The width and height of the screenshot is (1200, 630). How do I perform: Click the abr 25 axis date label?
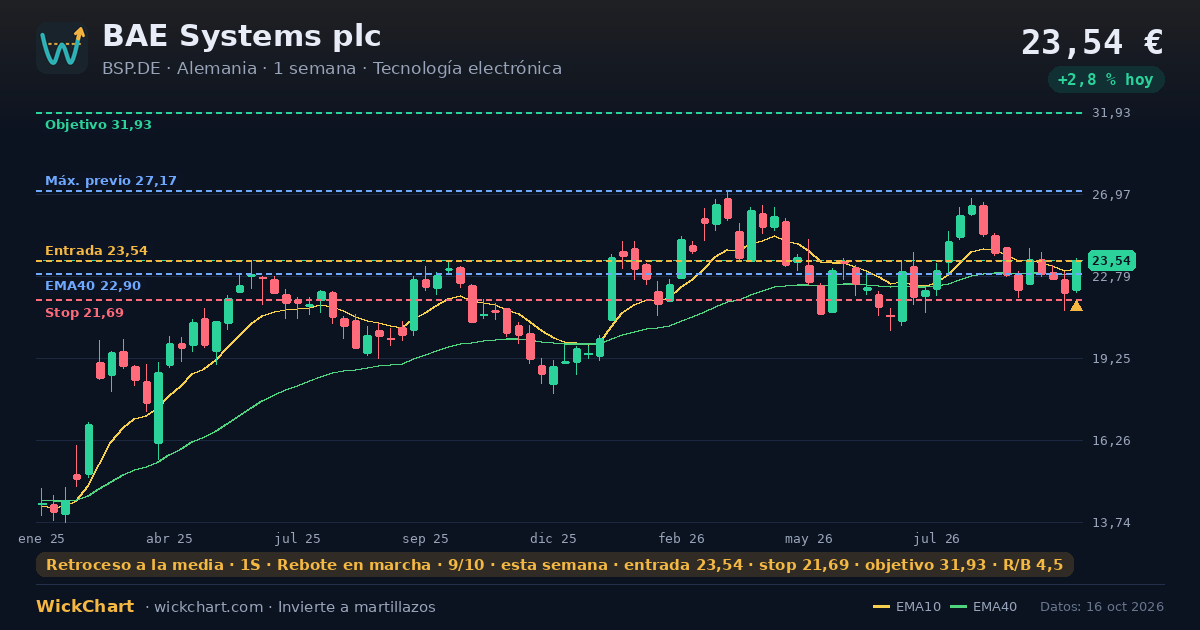169,539
